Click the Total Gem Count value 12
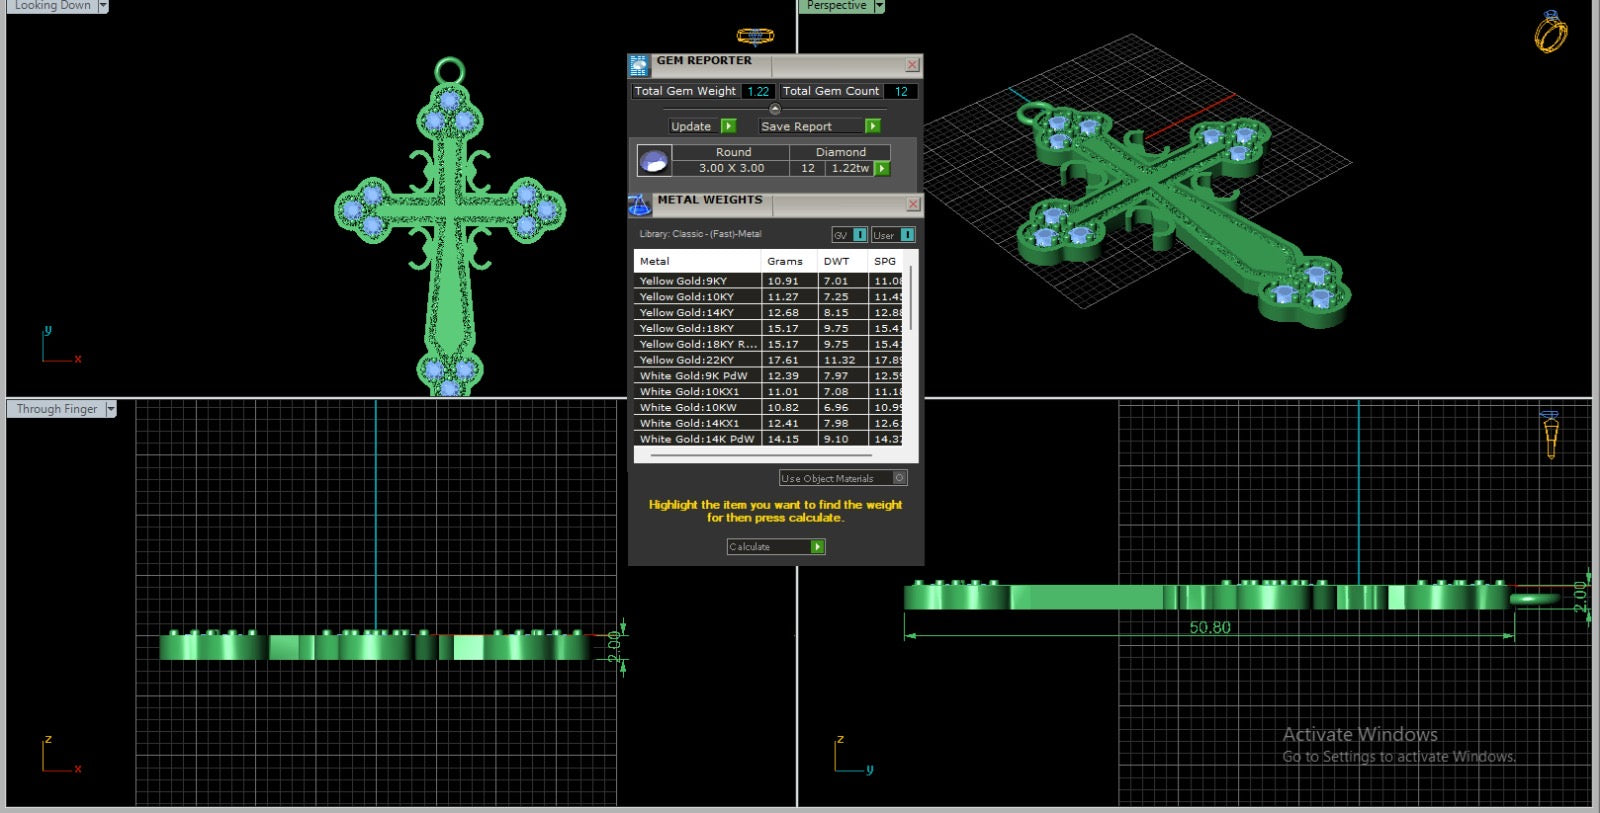 click(901, 91)
